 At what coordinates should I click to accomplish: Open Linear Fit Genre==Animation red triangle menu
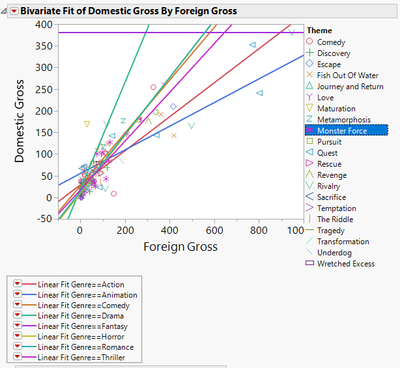17,294
